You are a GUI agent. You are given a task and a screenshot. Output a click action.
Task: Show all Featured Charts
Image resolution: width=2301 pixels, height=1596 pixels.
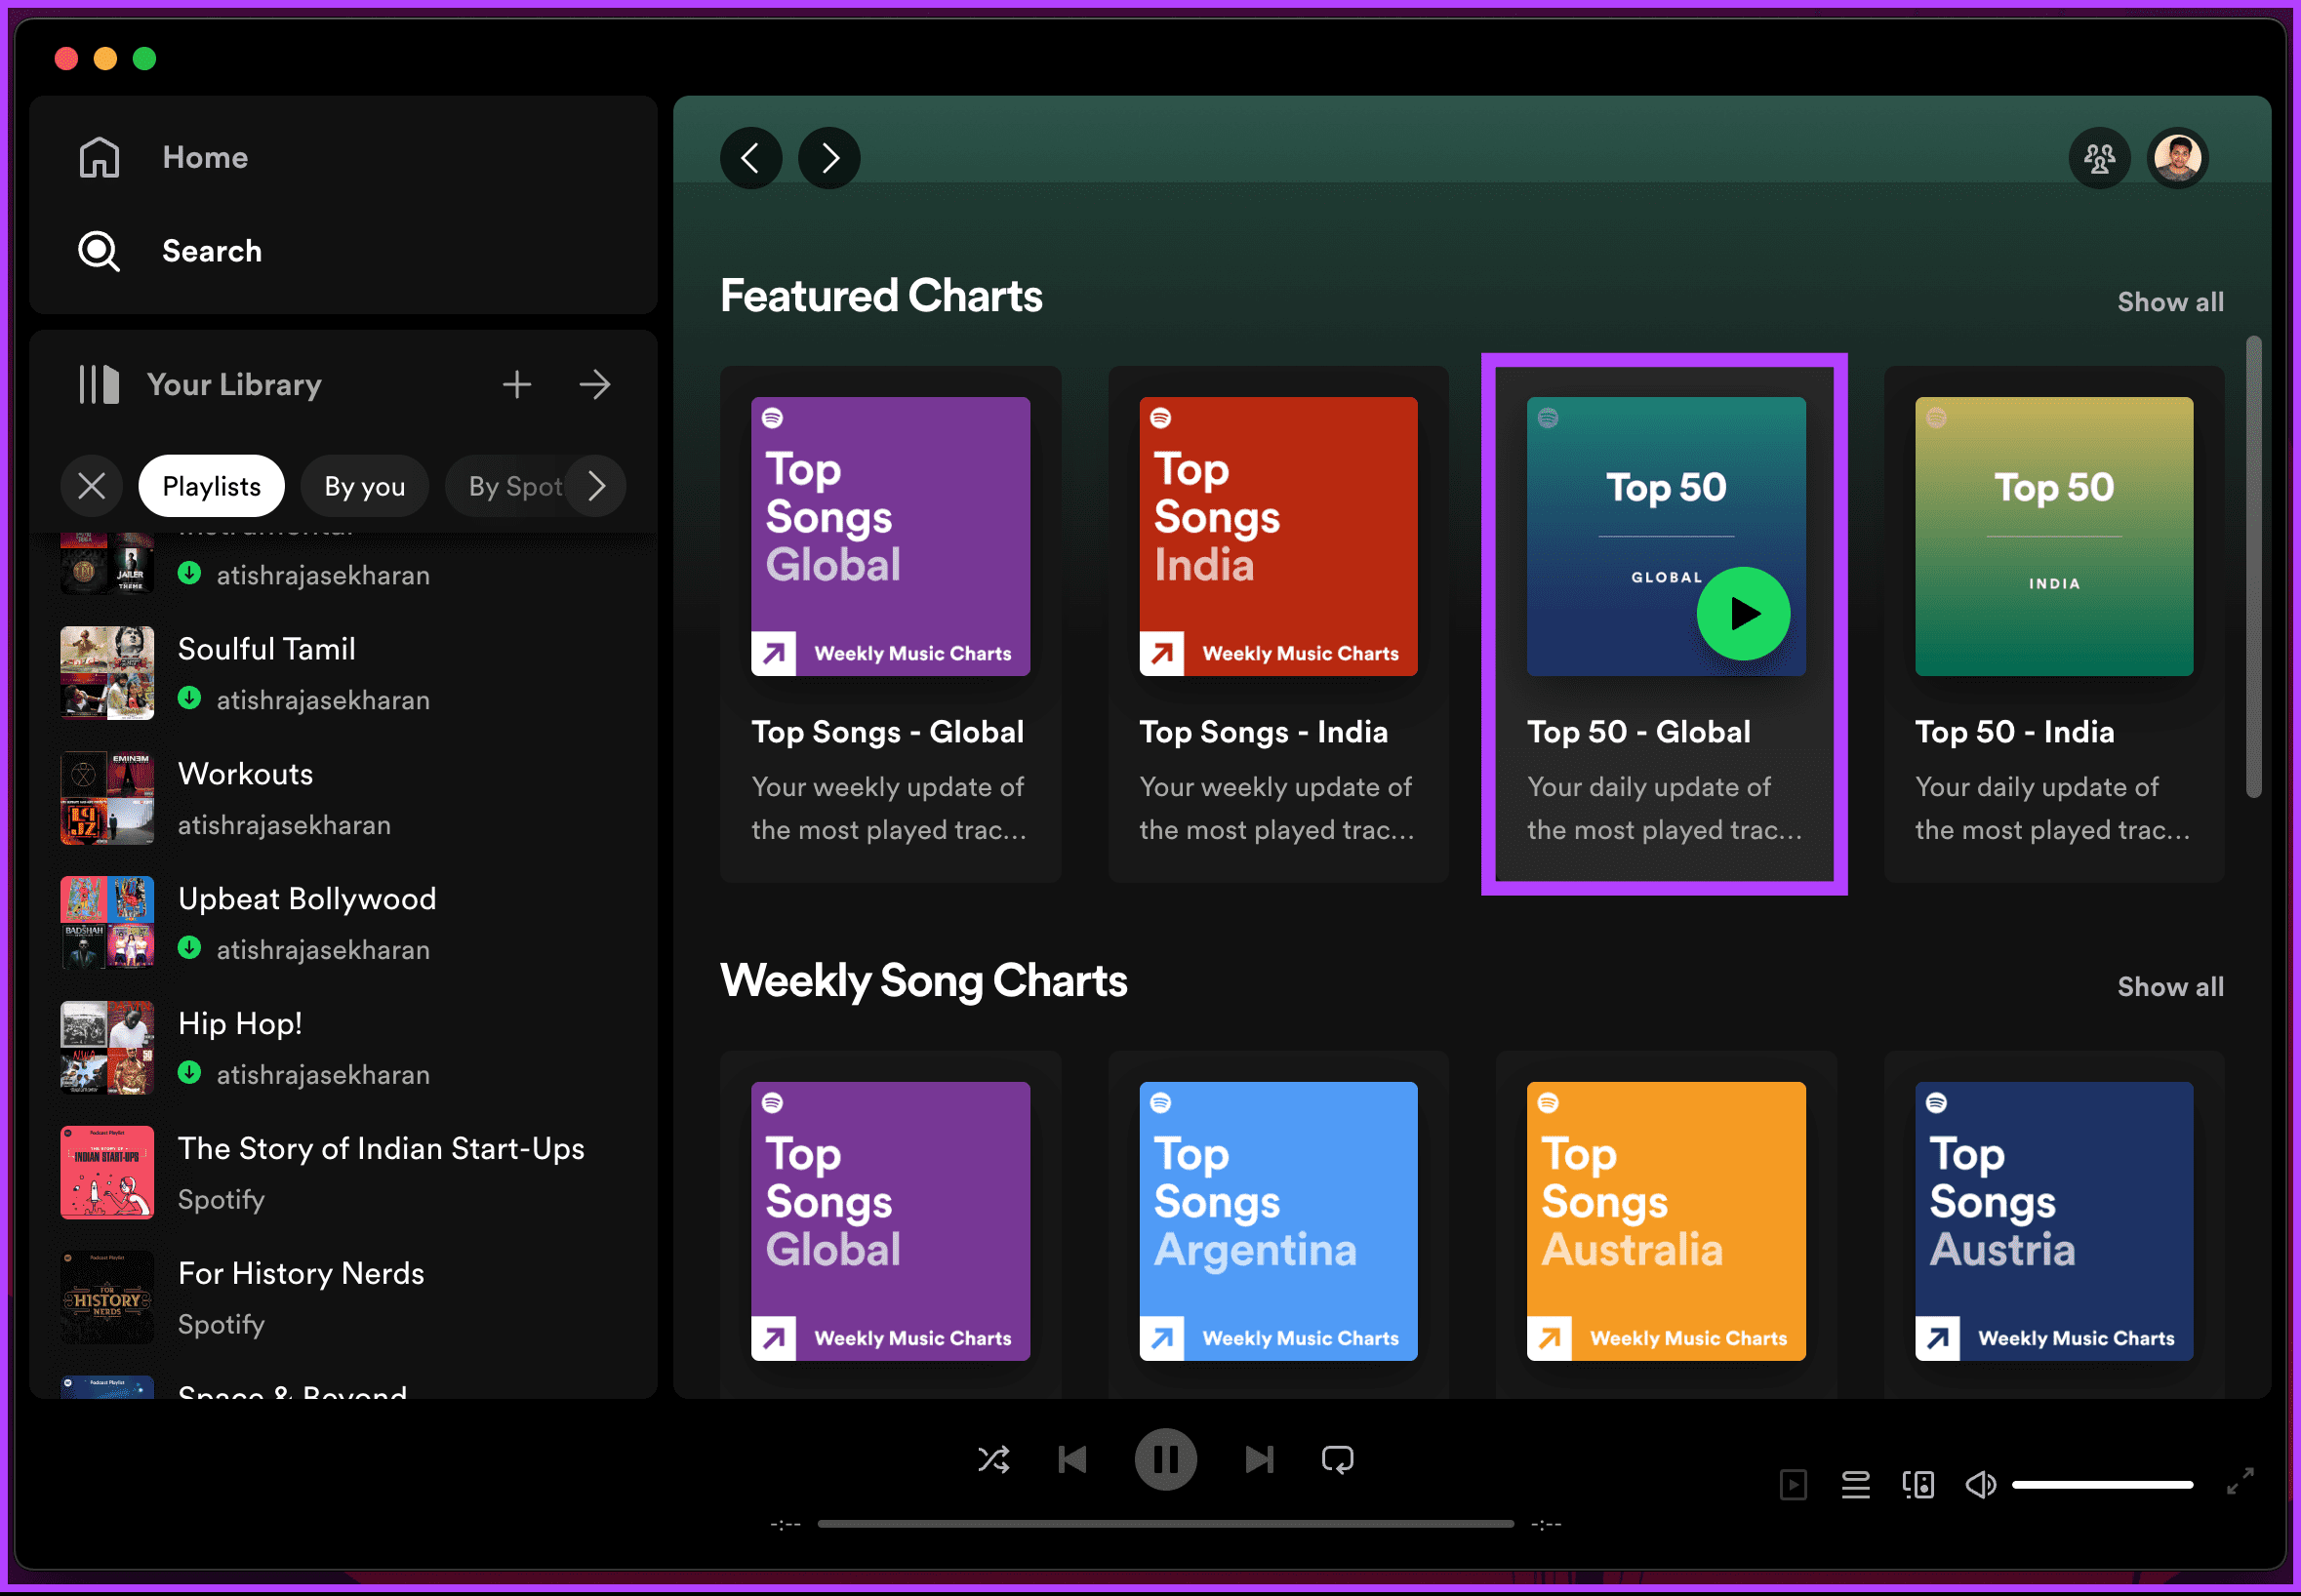click(x=2170, y=302)
